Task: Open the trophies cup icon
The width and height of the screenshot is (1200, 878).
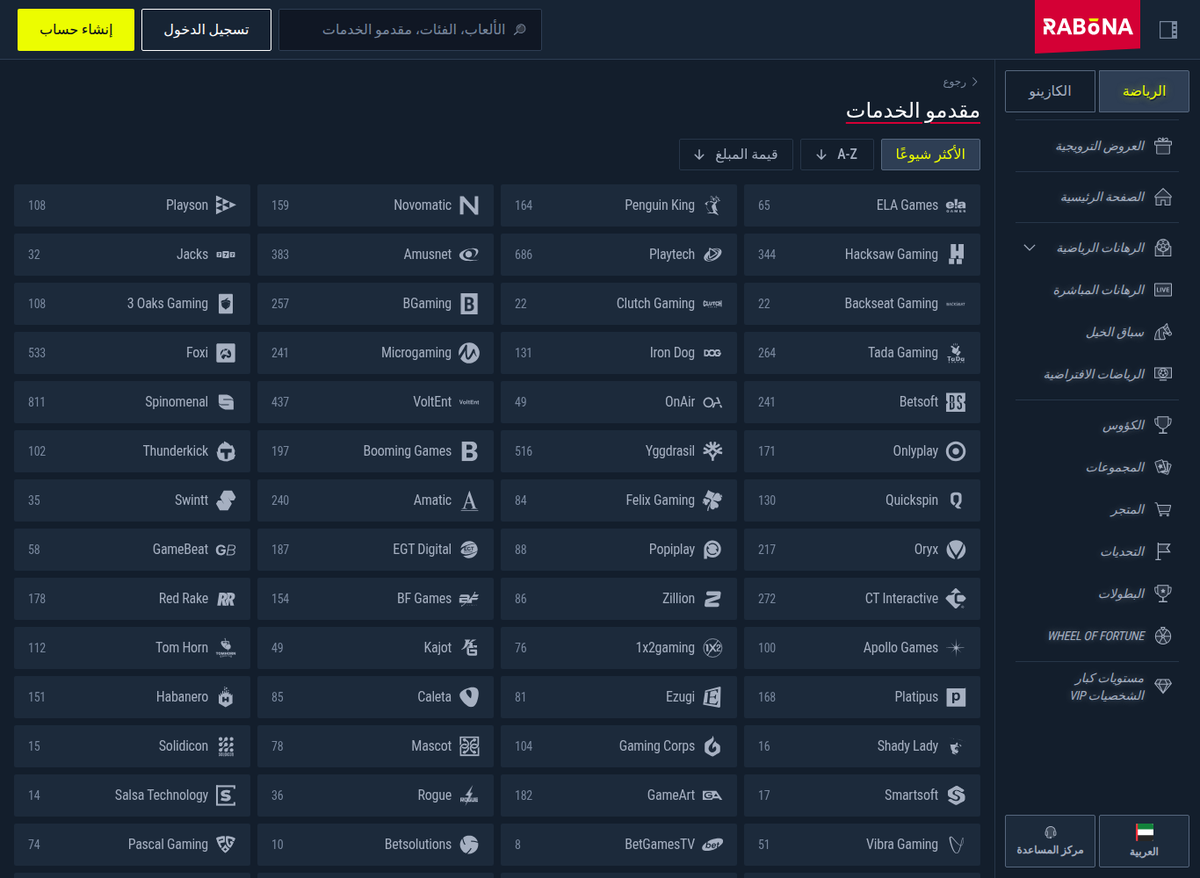Action: [x=1163, y=425]
